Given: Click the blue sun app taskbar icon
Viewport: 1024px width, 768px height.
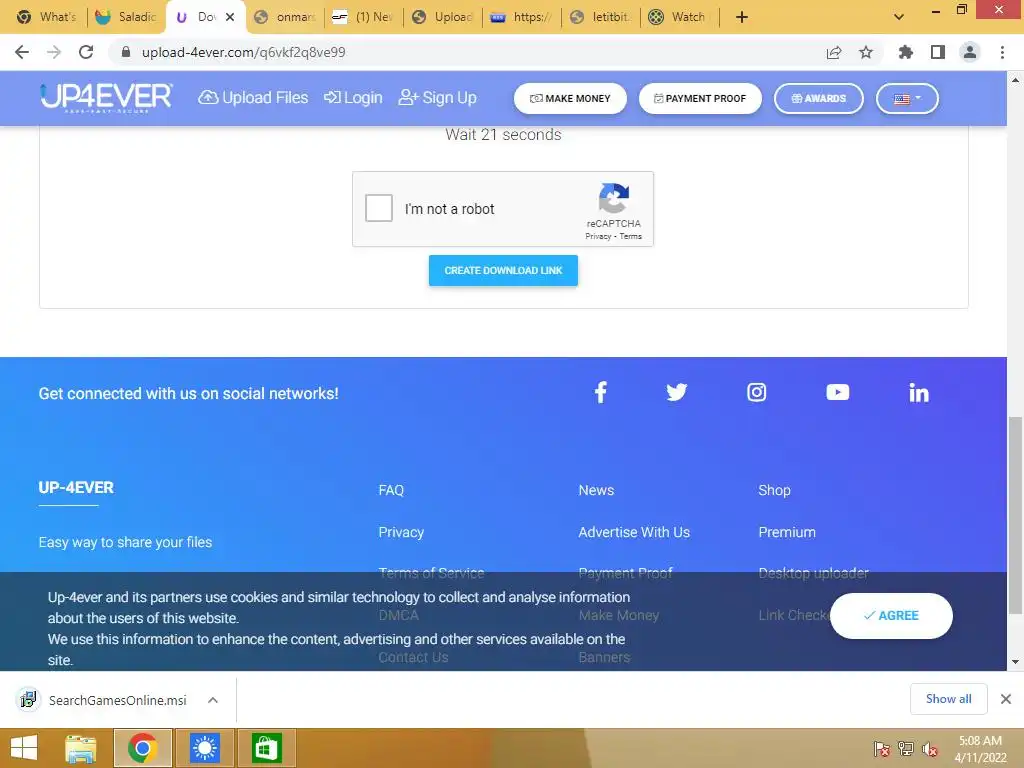Looking at the screenshot, I should click(204, 748).
